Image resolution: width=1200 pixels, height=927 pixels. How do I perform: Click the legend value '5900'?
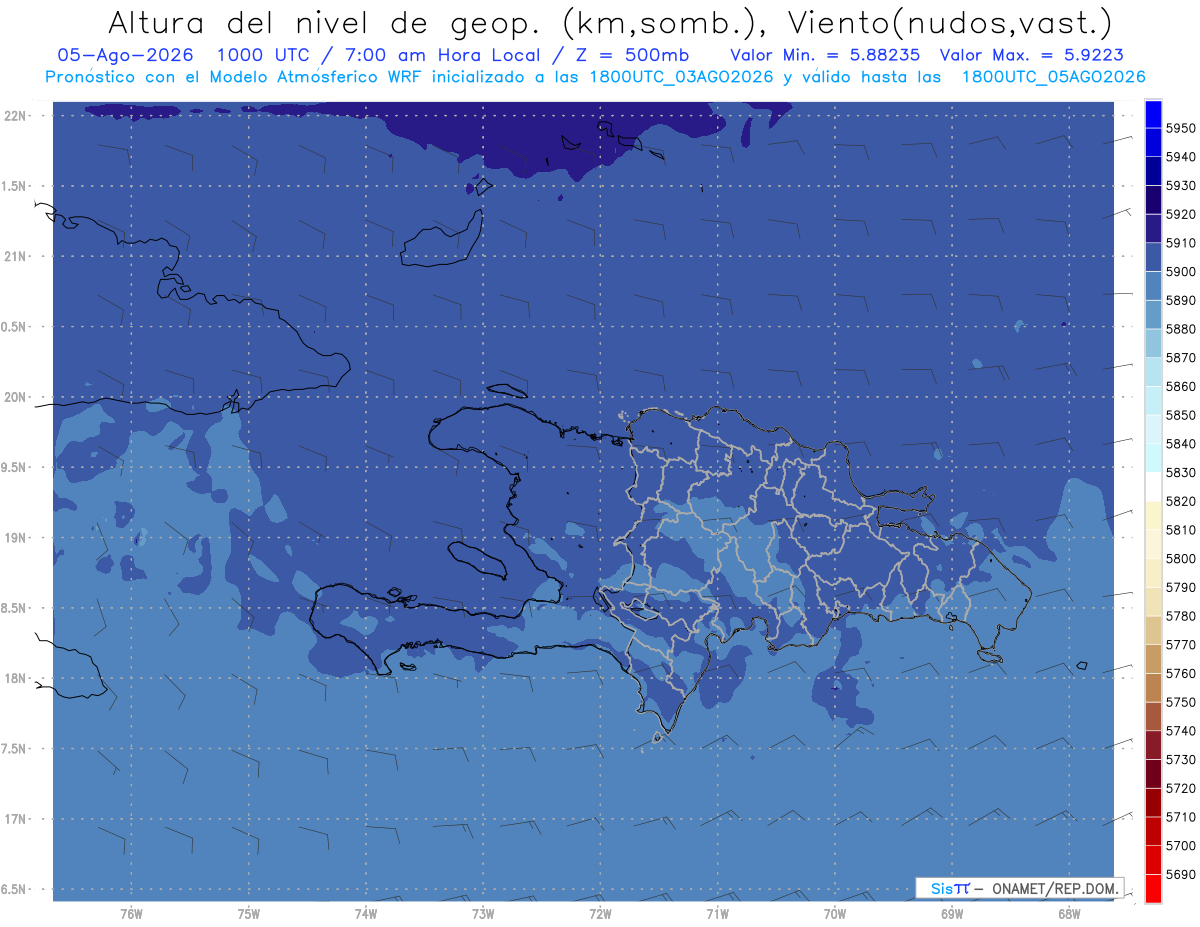(x=1181, y=271)
